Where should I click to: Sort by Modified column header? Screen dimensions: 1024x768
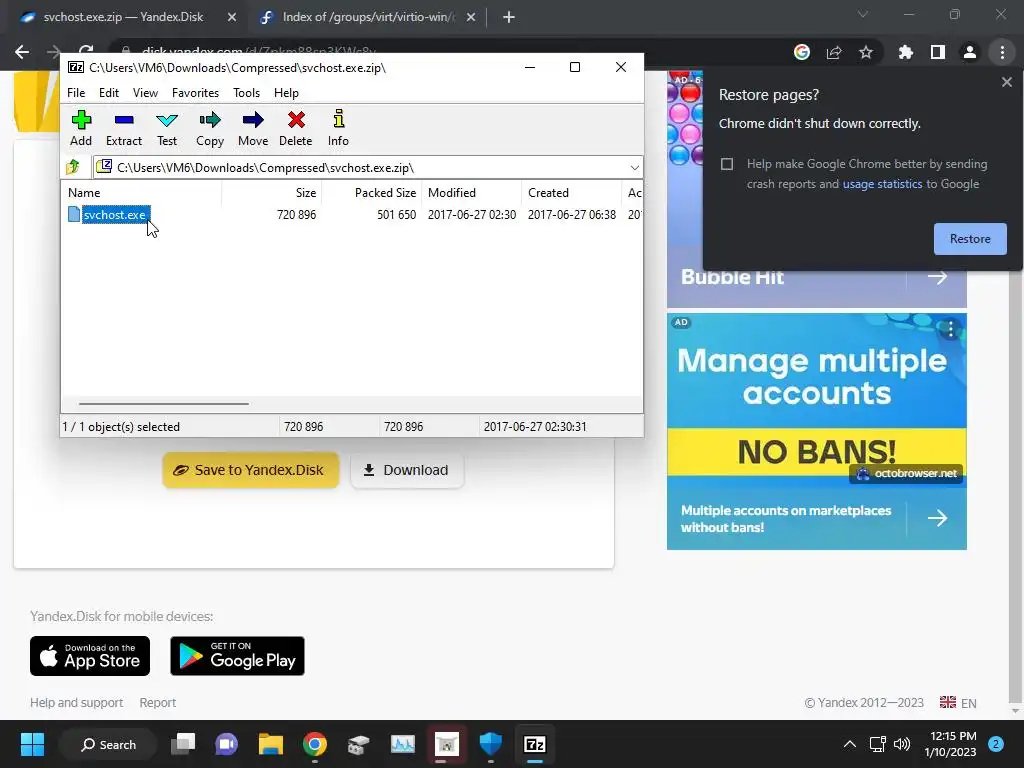(x=472, y=193)
